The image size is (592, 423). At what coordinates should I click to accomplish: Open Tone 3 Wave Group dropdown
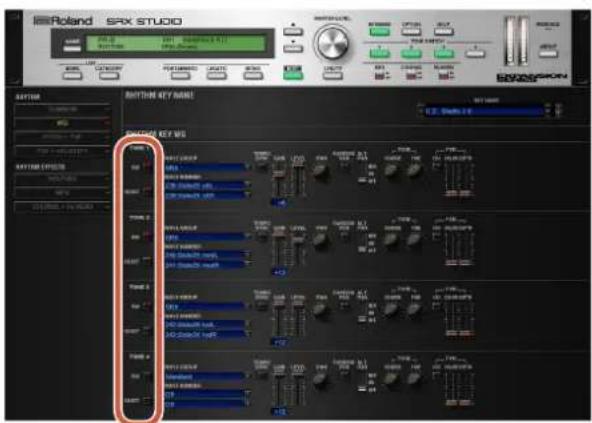click(208, 307)
